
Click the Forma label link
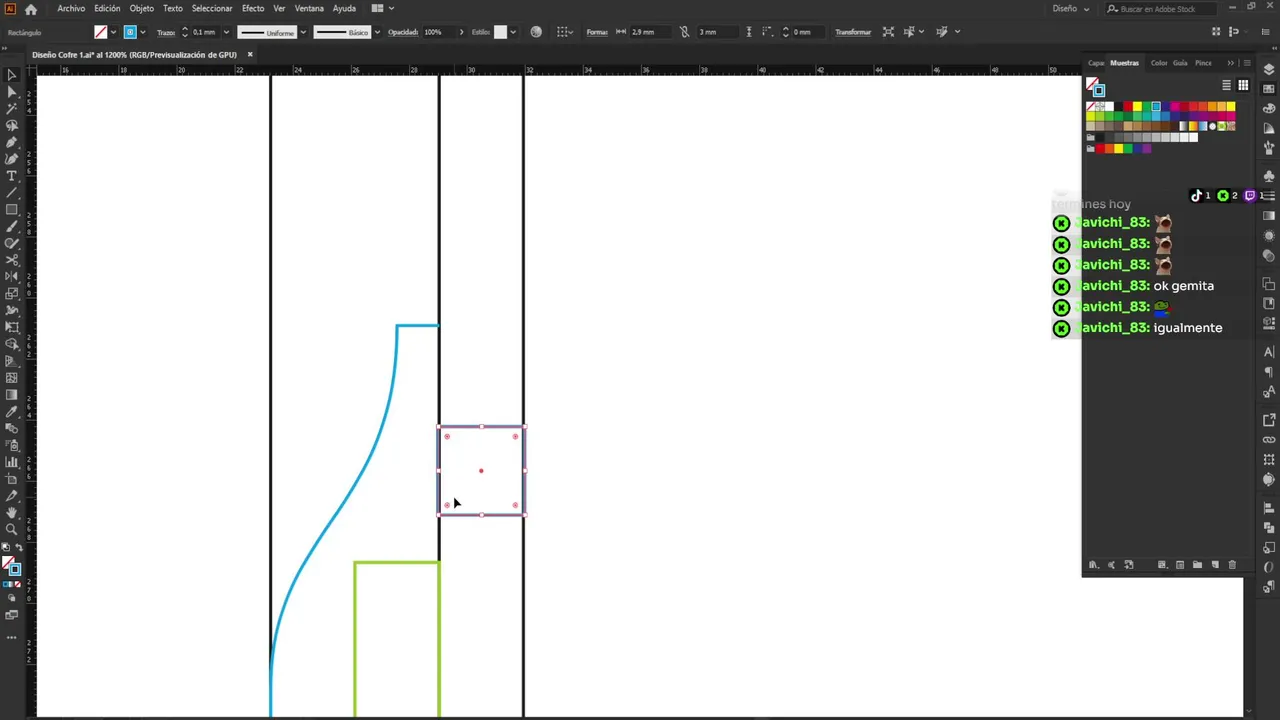point(597,32)
